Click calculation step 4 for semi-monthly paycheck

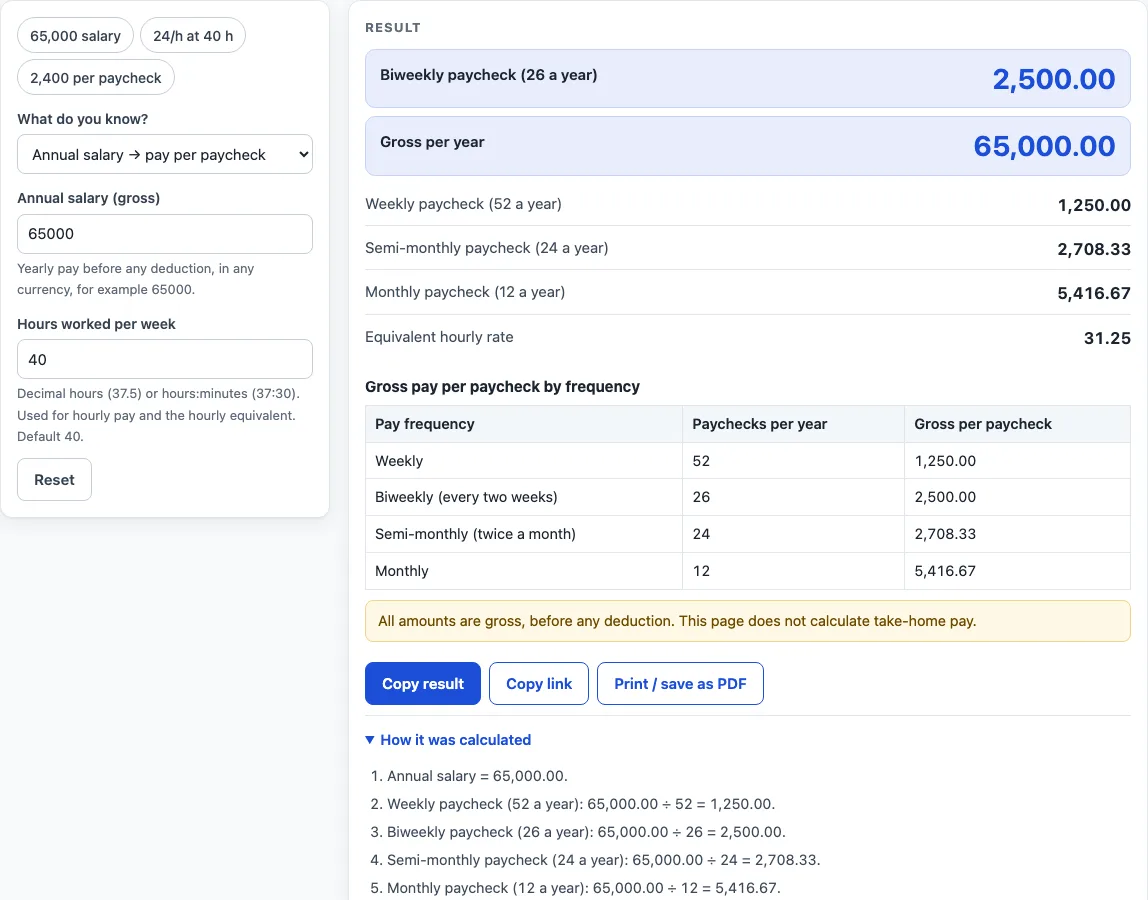point(603,860)
